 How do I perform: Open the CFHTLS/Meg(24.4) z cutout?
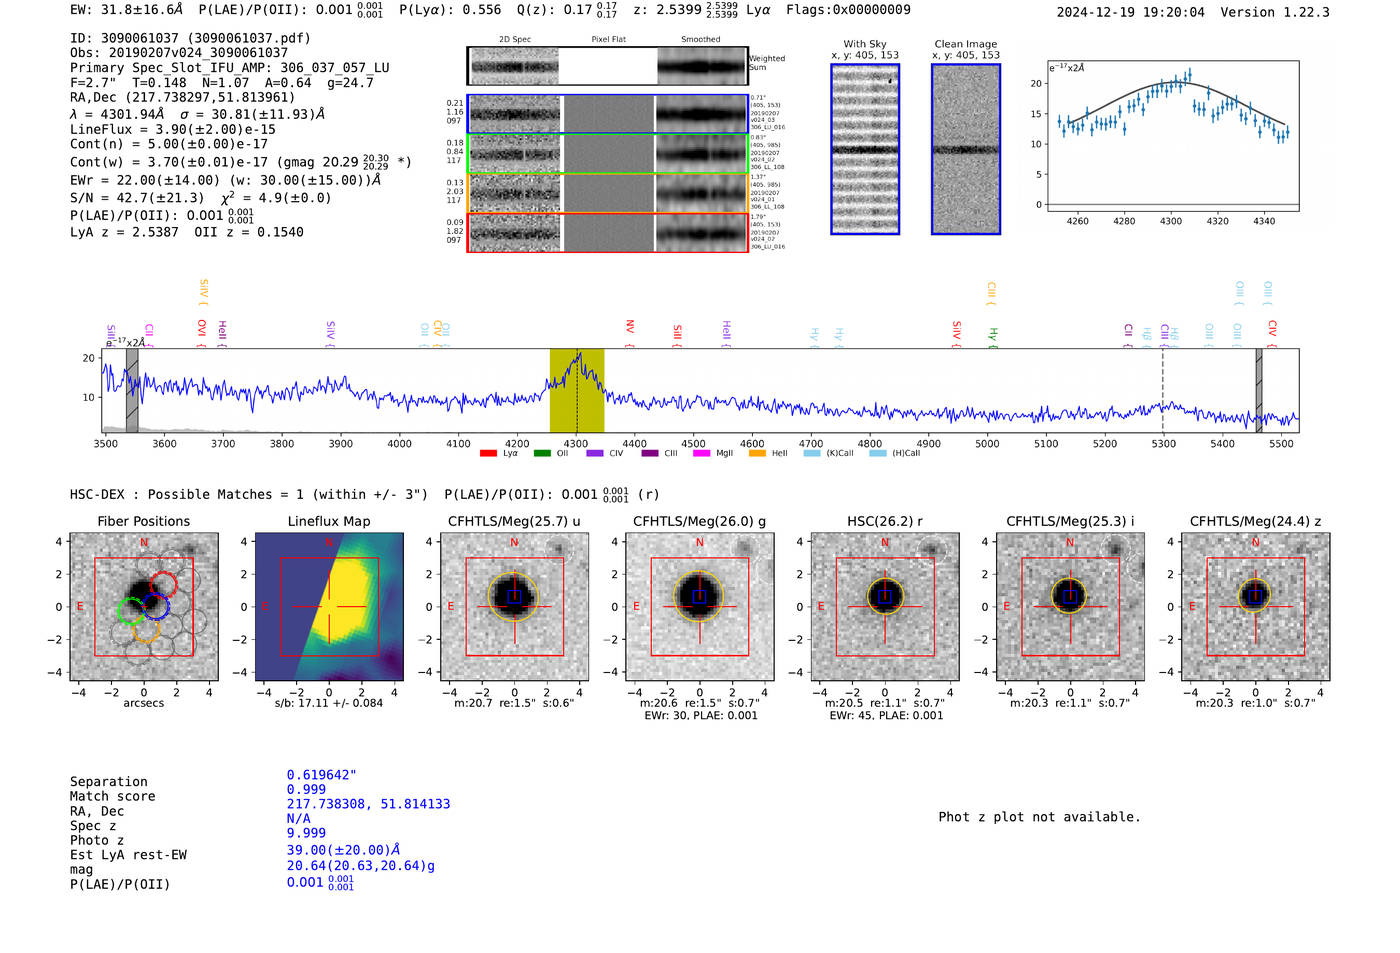click(1255, 607)
